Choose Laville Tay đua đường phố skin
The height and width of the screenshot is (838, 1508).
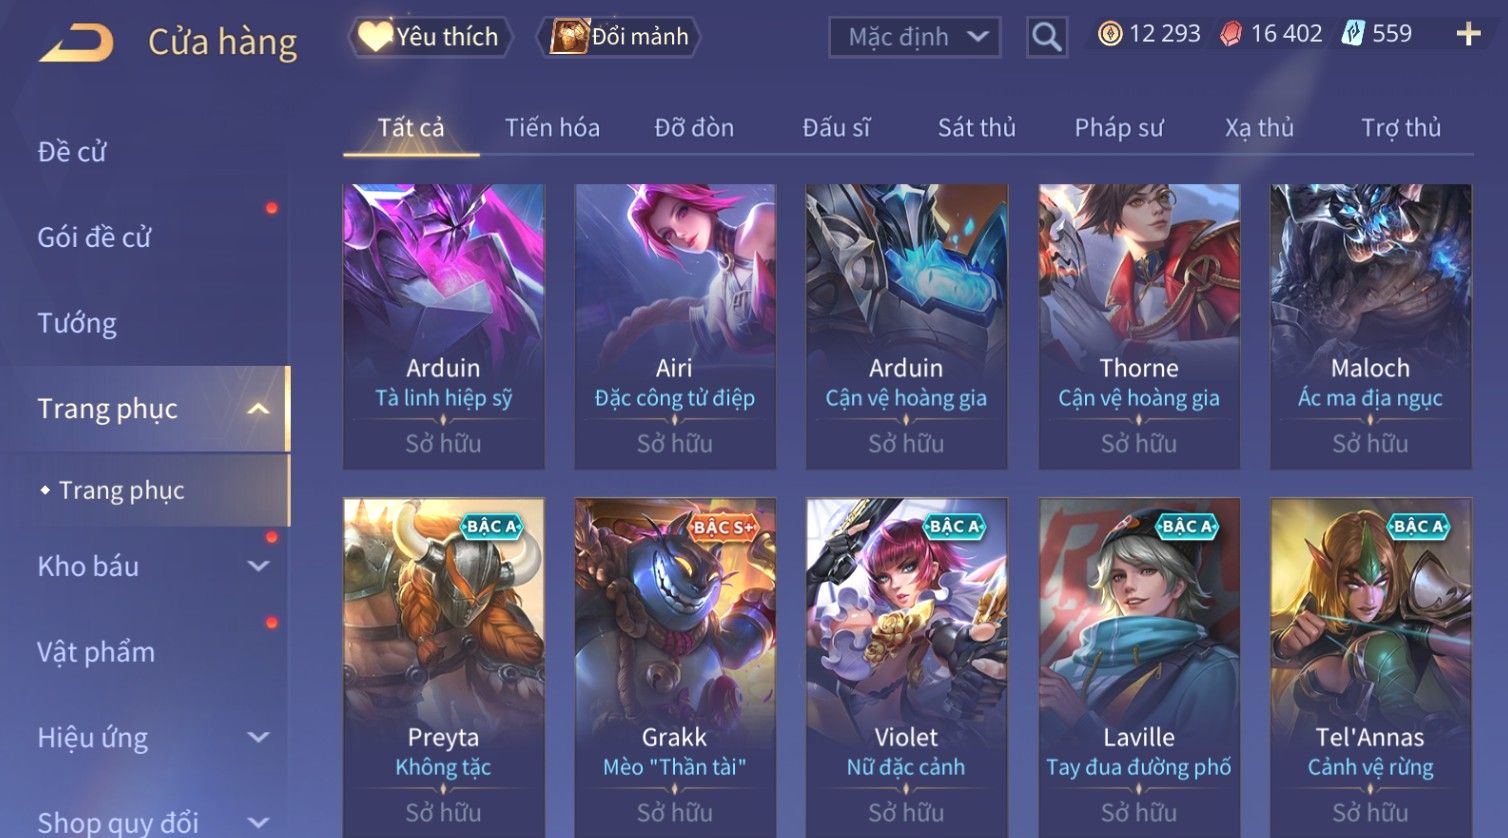(1139, 667)
